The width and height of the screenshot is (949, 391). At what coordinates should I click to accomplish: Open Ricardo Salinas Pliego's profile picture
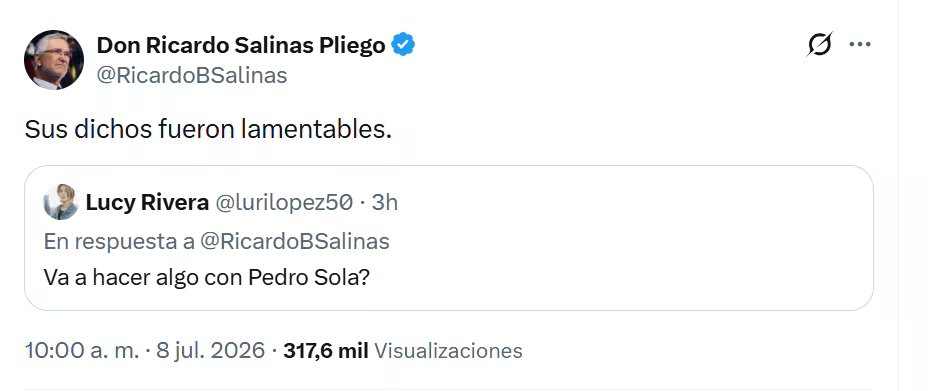pyautogui.click(x=54, y=60)
